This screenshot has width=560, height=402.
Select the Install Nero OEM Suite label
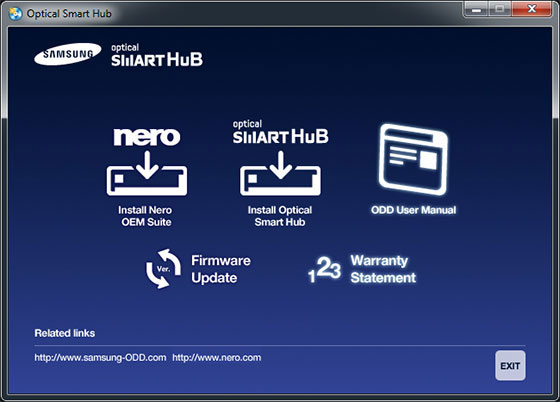[145, 216]
